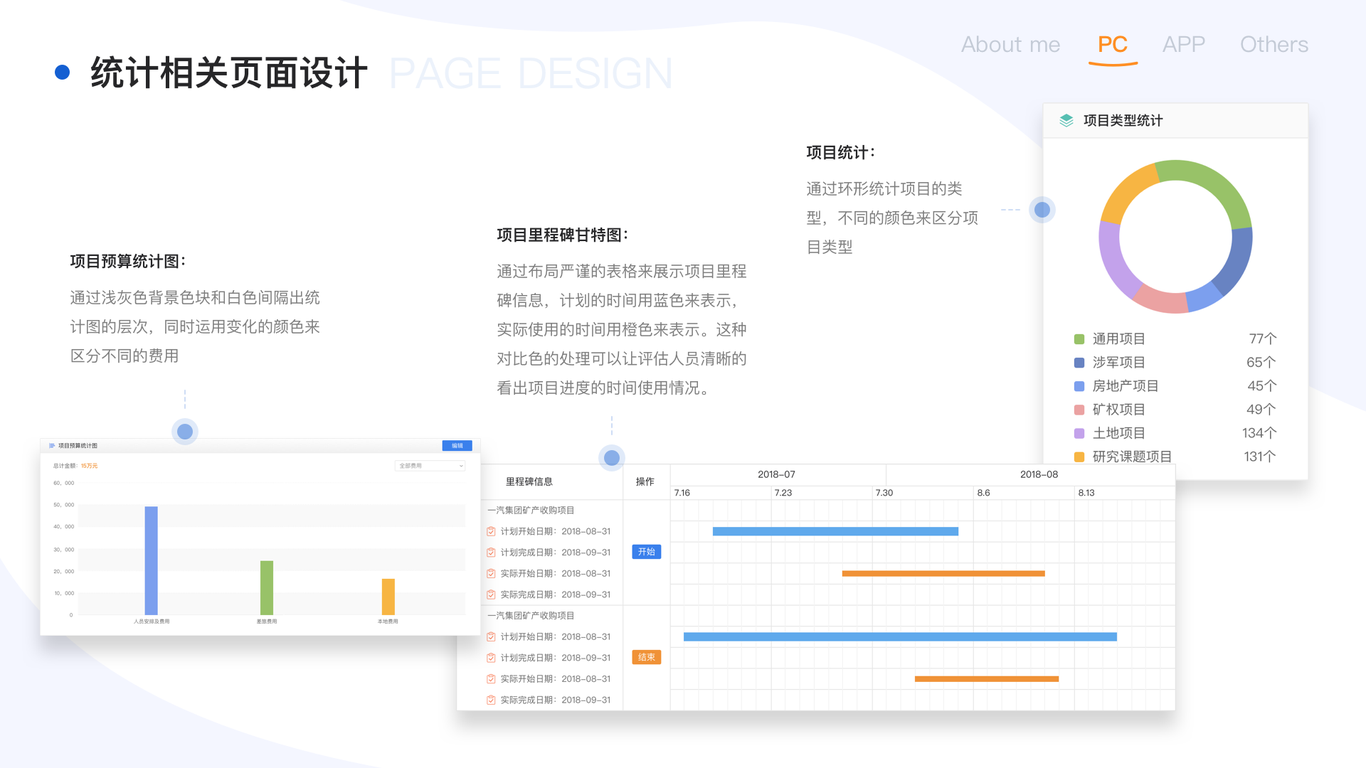Click the orange 研究课题项目 legend swatch
The image size is (1366, 768).
1079,456
